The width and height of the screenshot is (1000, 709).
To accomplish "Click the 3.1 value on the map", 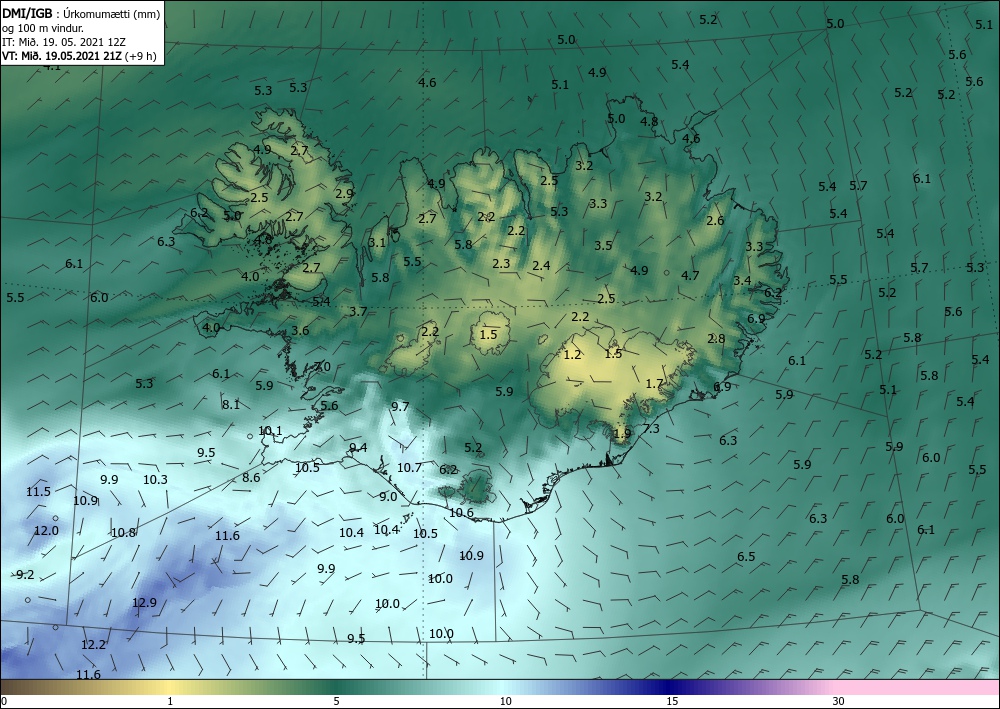I will 377,242.
